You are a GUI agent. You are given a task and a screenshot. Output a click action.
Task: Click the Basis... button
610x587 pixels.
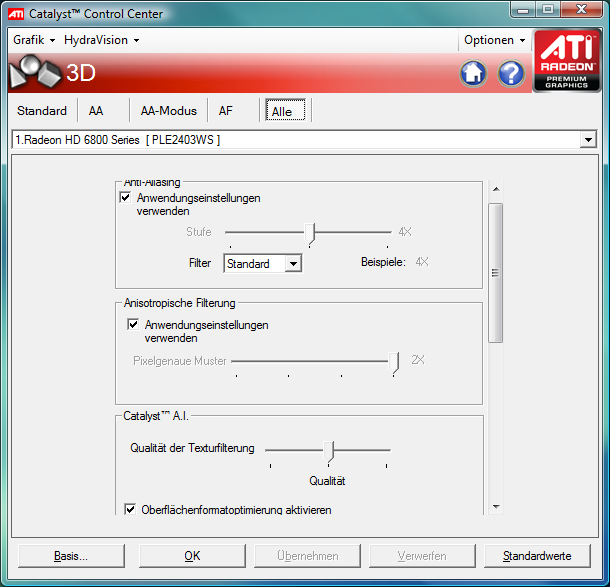click(x=71, y=556)
